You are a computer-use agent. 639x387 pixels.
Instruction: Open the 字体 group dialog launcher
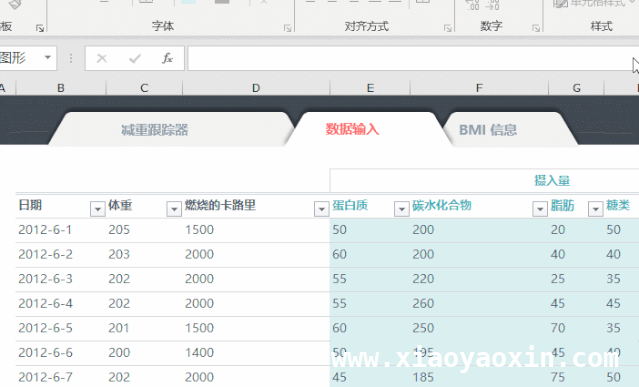(x=288, y=28)
